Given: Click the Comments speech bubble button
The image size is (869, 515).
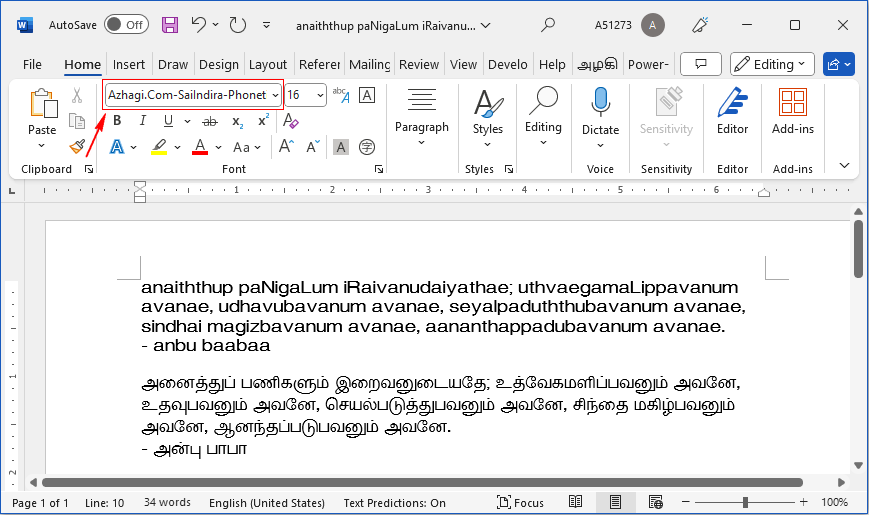Looking at the screenshot, I should 701,64.
